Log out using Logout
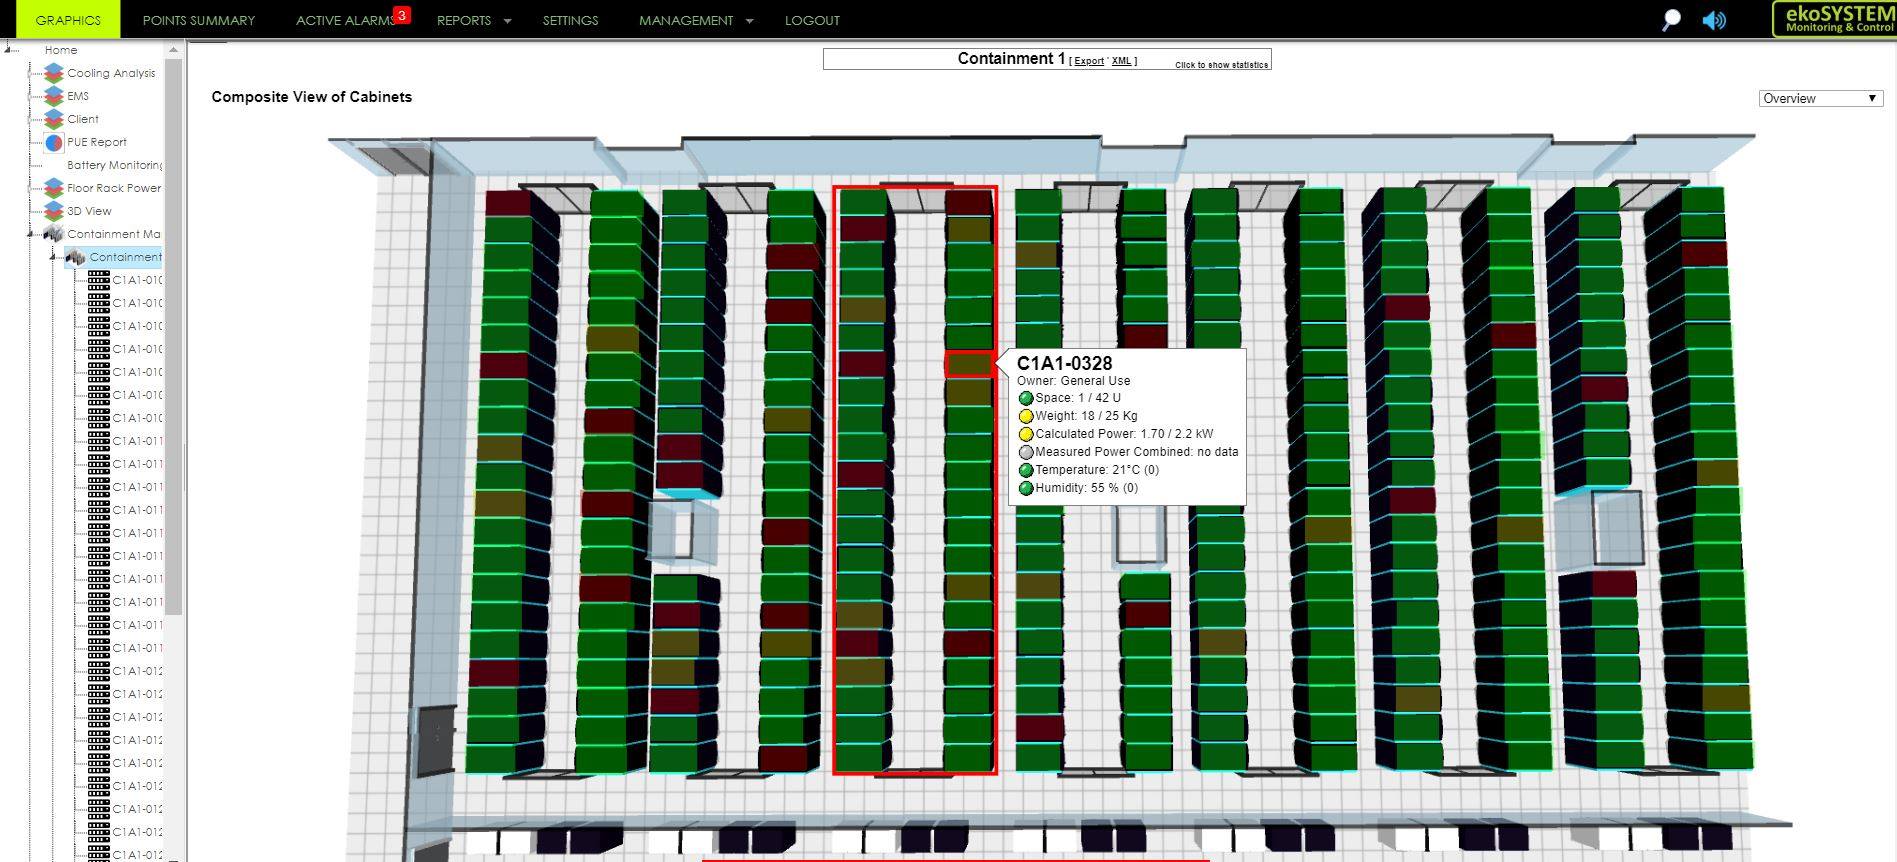The image size is (1897, 862). (x=812, y=20)
